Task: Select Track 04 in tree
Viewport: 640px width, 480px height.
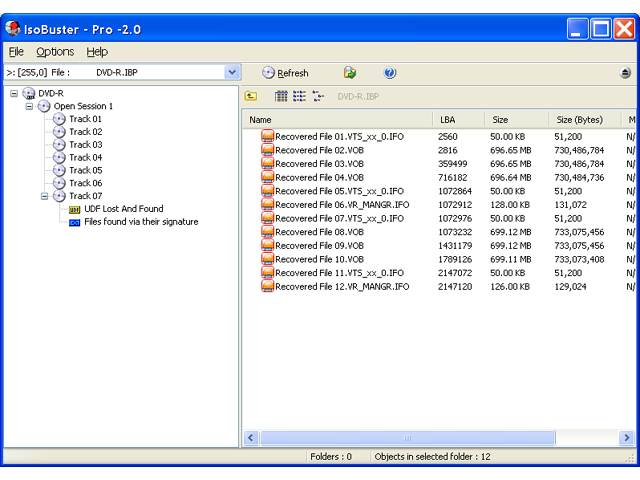Action: tap(86, 158)
